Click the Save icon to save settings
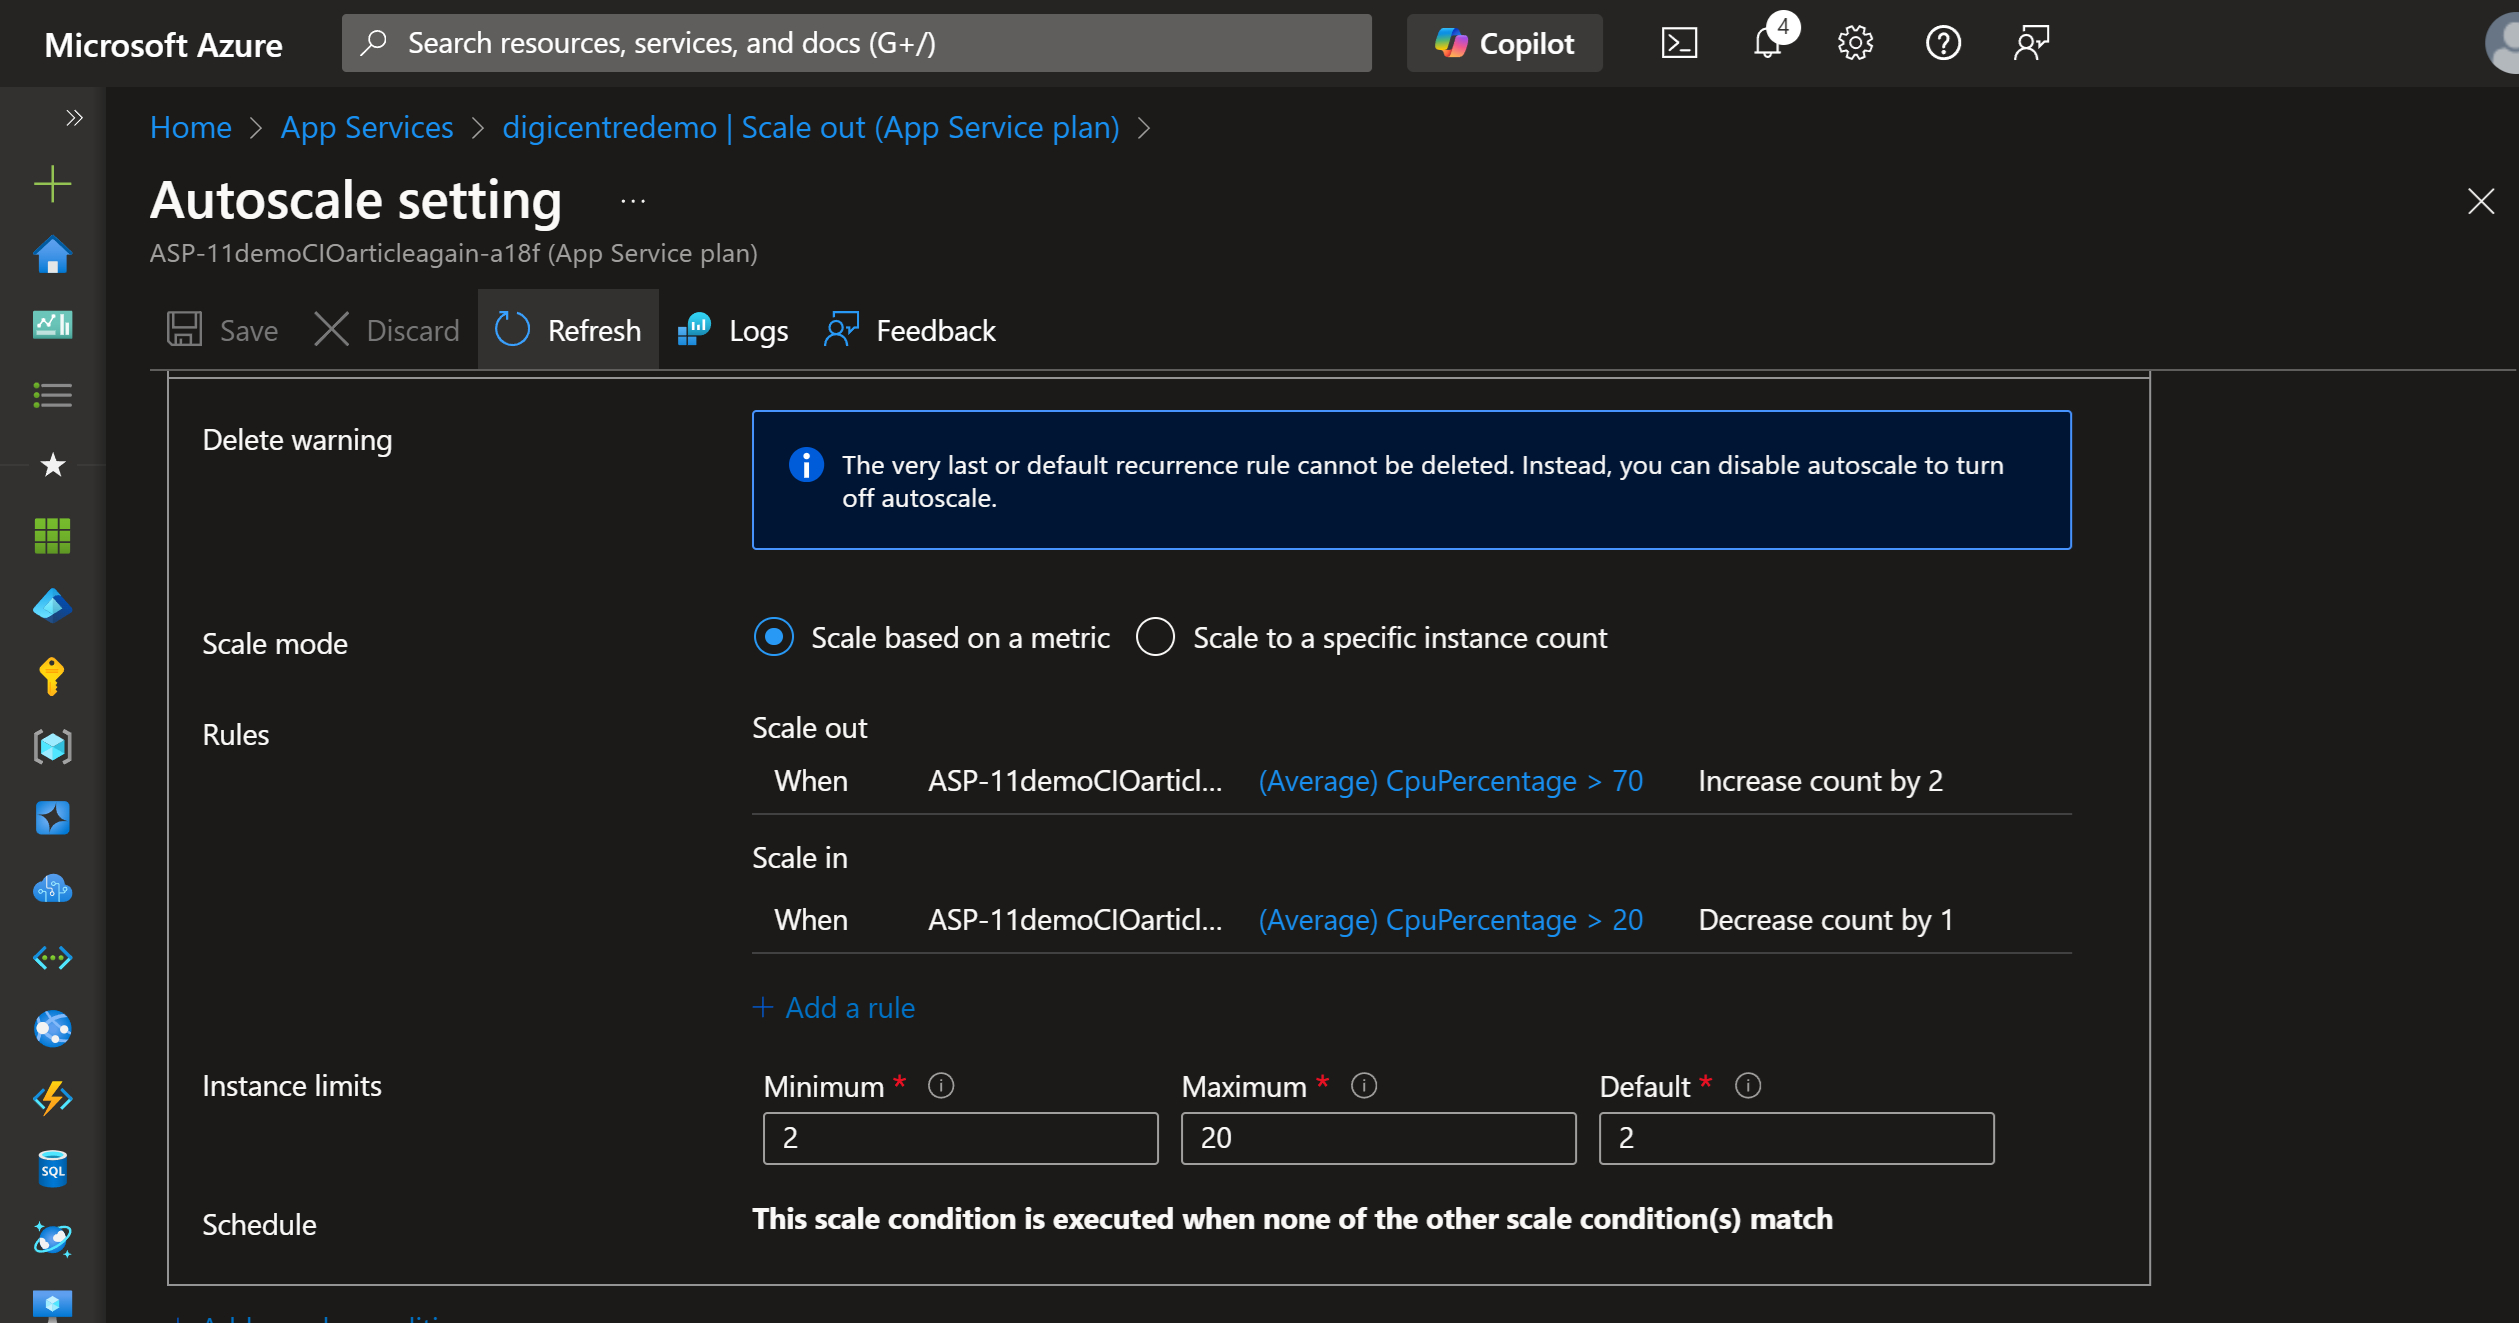This screenshot has width=2519, height=1323. point(185,328)
